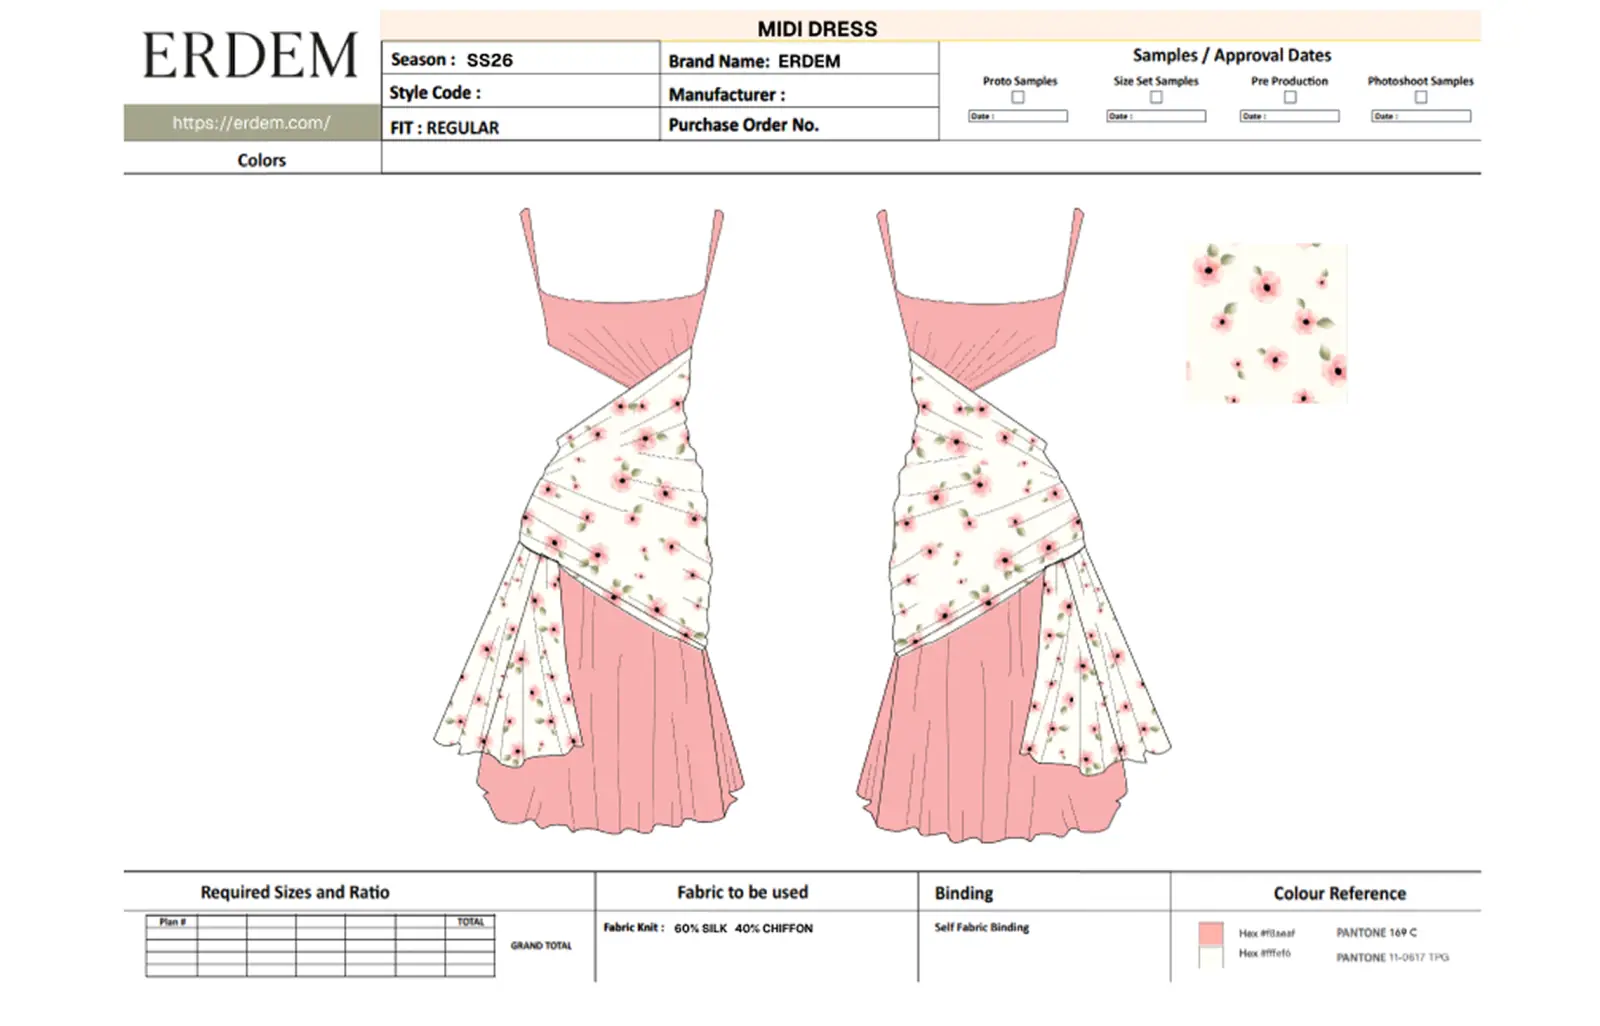Click the Self Fabric Binding text
1600x1026 pixels.
982,927
